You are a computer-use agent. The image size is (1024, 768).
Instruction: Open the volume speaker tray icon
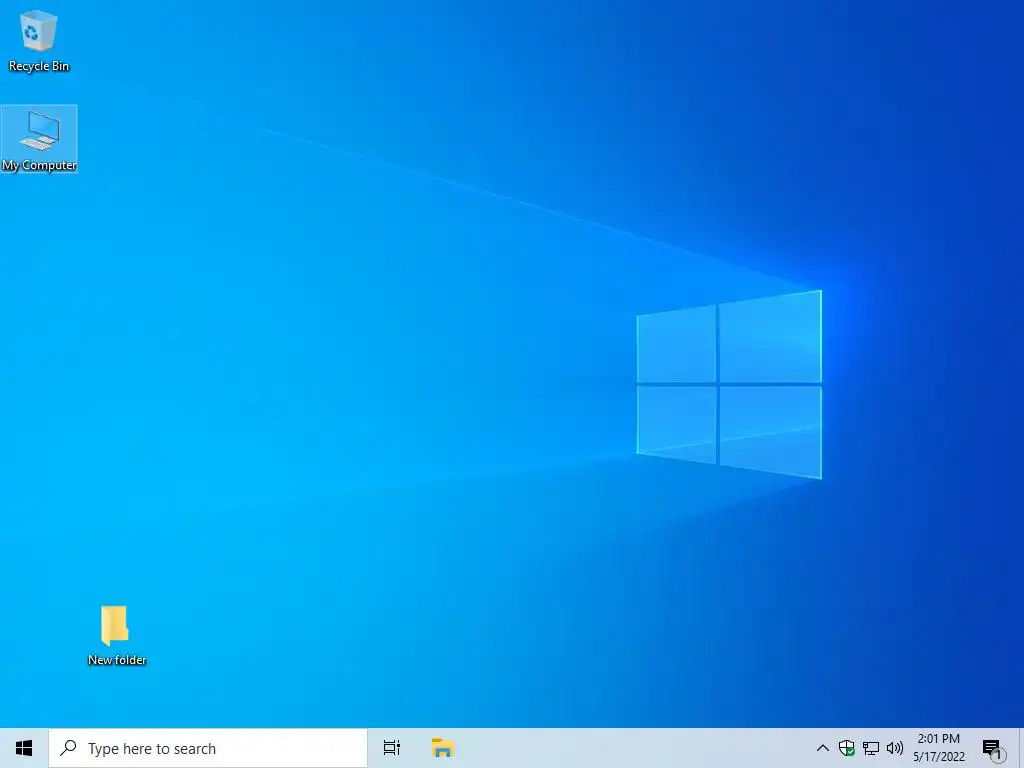coord(895,748)
